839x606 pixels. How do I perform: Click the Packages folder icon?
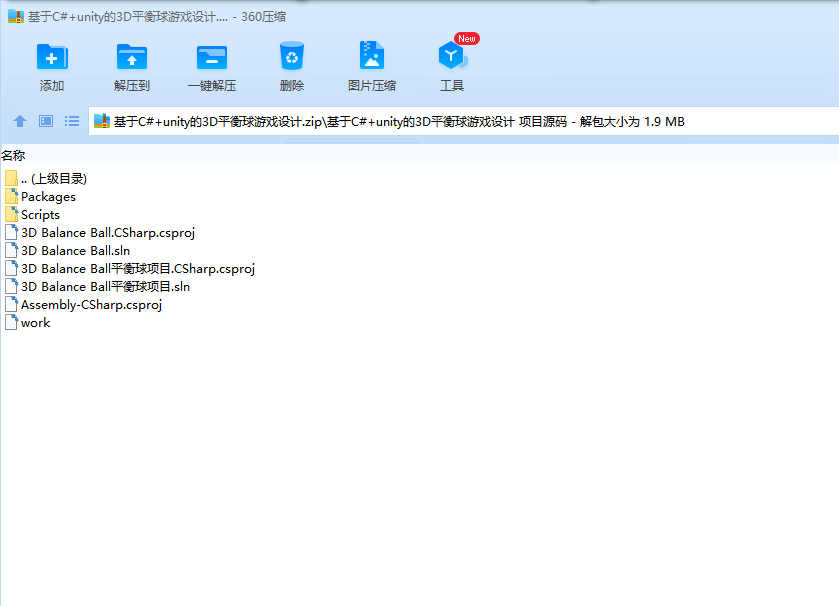click(x=11, y=196)
